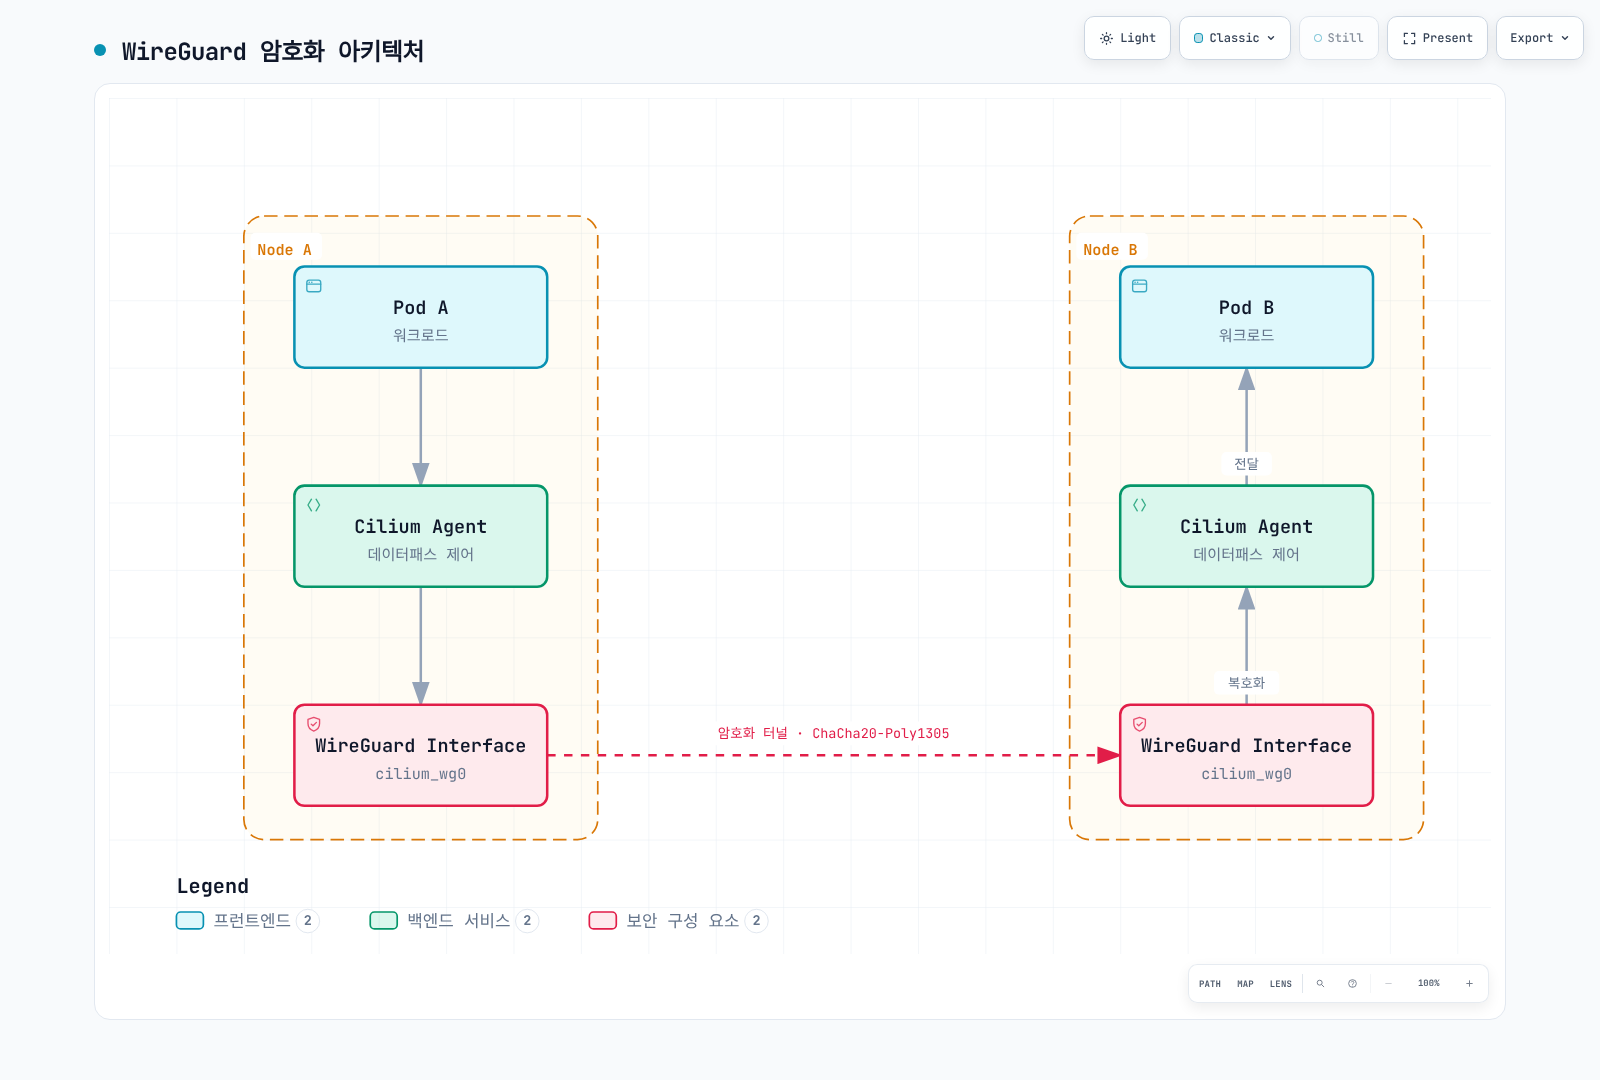Switch to MAP view mode

(x=1245, y=984)
